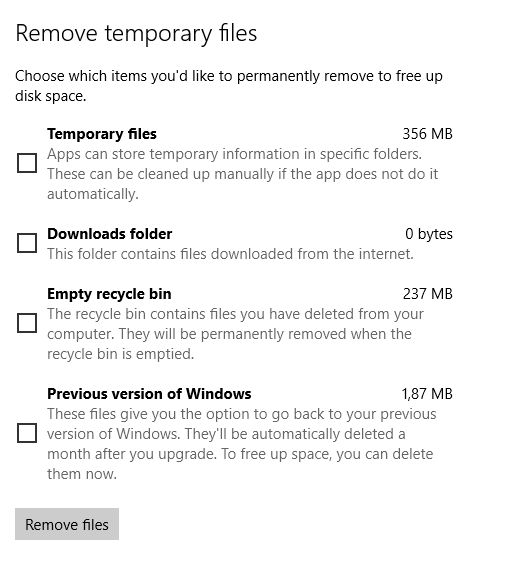505x569 pixels.
Task: Click the Remove temporary files heading
Action: point(136,34)
